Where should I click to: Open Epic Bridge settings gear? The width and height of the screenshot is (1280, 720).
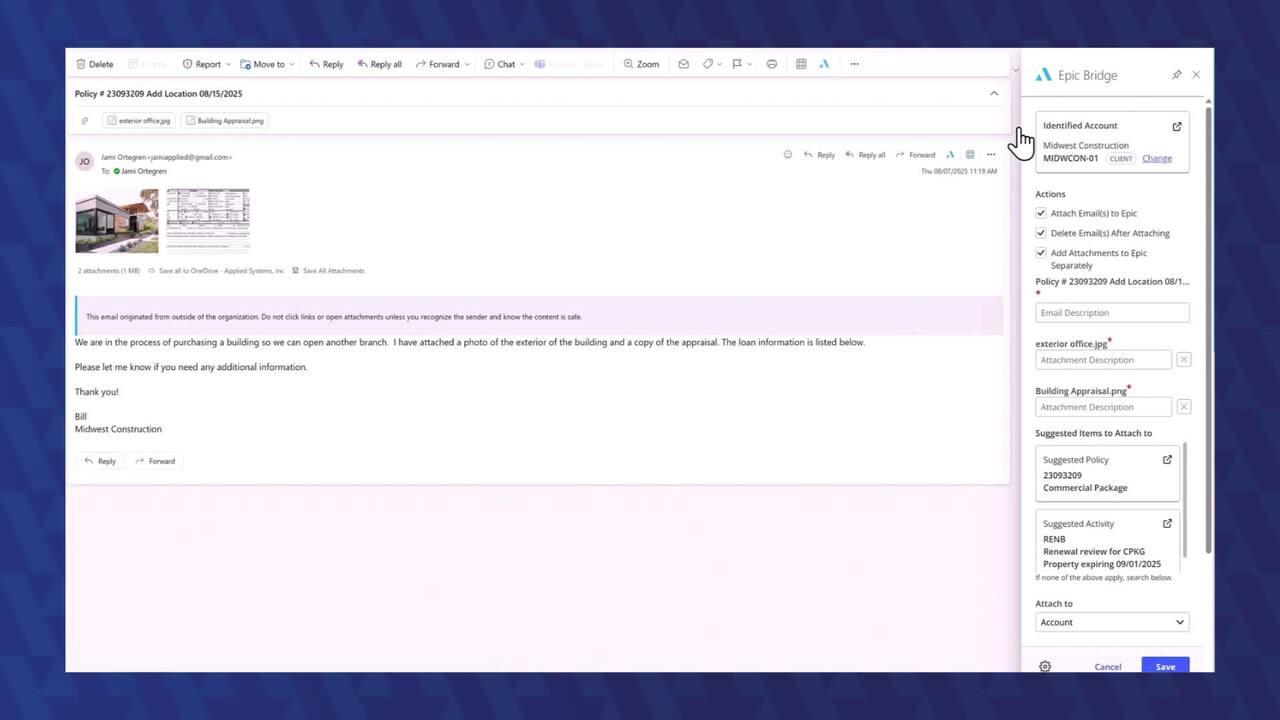pos(1045,667)
